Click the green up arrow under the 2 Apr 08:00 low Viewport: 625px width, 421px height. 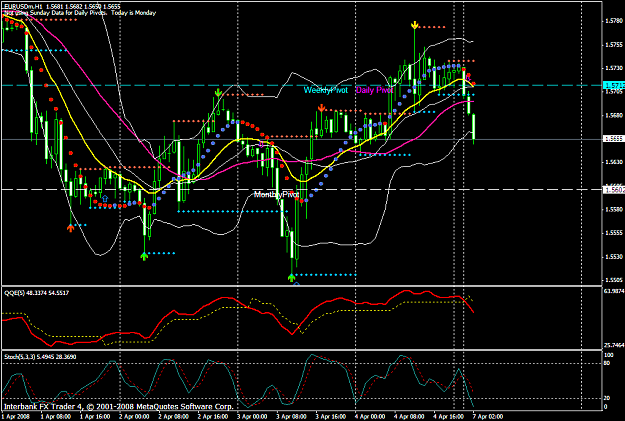(144, 256)
